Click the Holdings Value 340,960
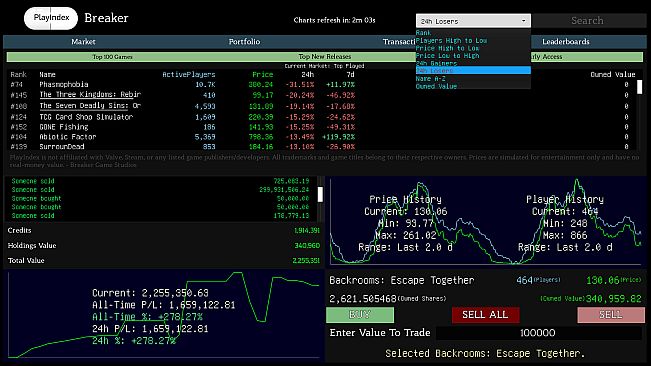 pos(307,246)
